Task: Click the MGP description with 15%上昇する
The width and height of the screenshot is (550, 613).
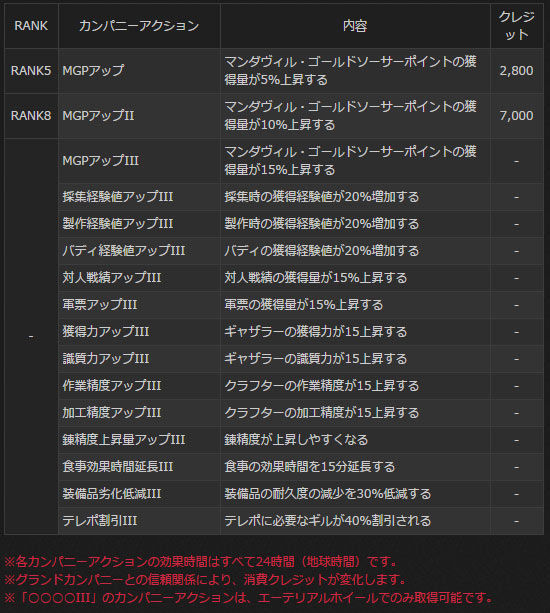Action: [350, 161]
